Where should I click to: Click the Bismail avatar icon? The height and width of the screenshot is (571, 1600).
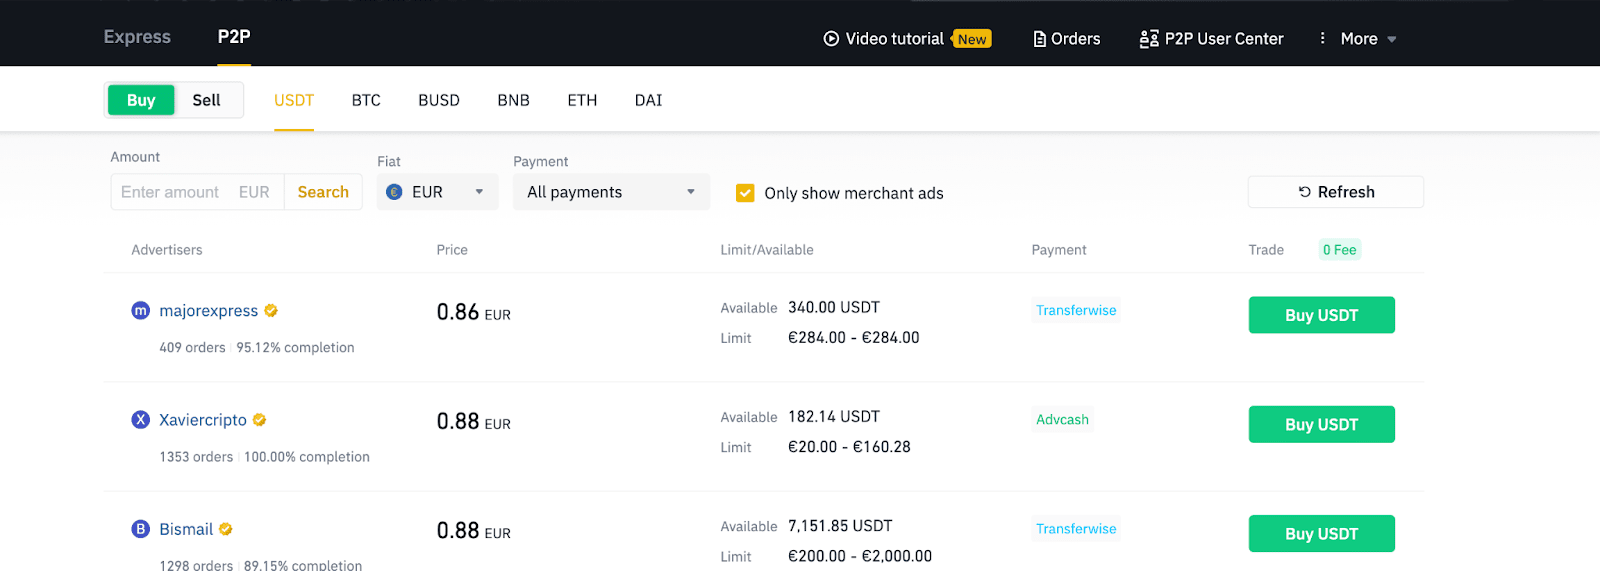coord(141,529)
